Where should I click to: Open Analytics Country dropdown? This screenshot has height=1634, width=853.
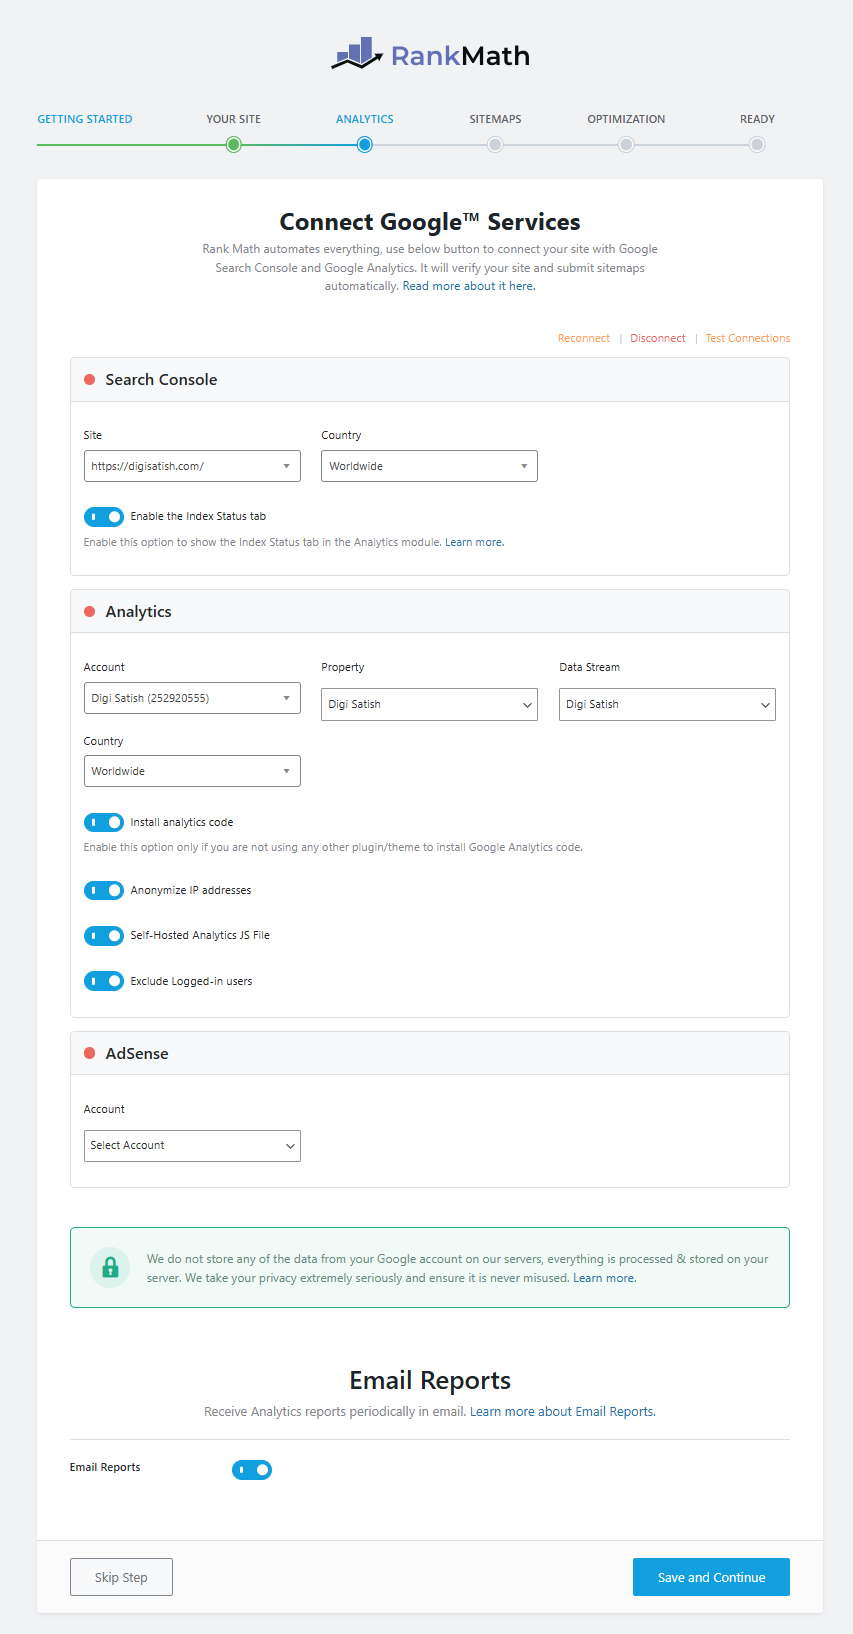pos(192,771)
